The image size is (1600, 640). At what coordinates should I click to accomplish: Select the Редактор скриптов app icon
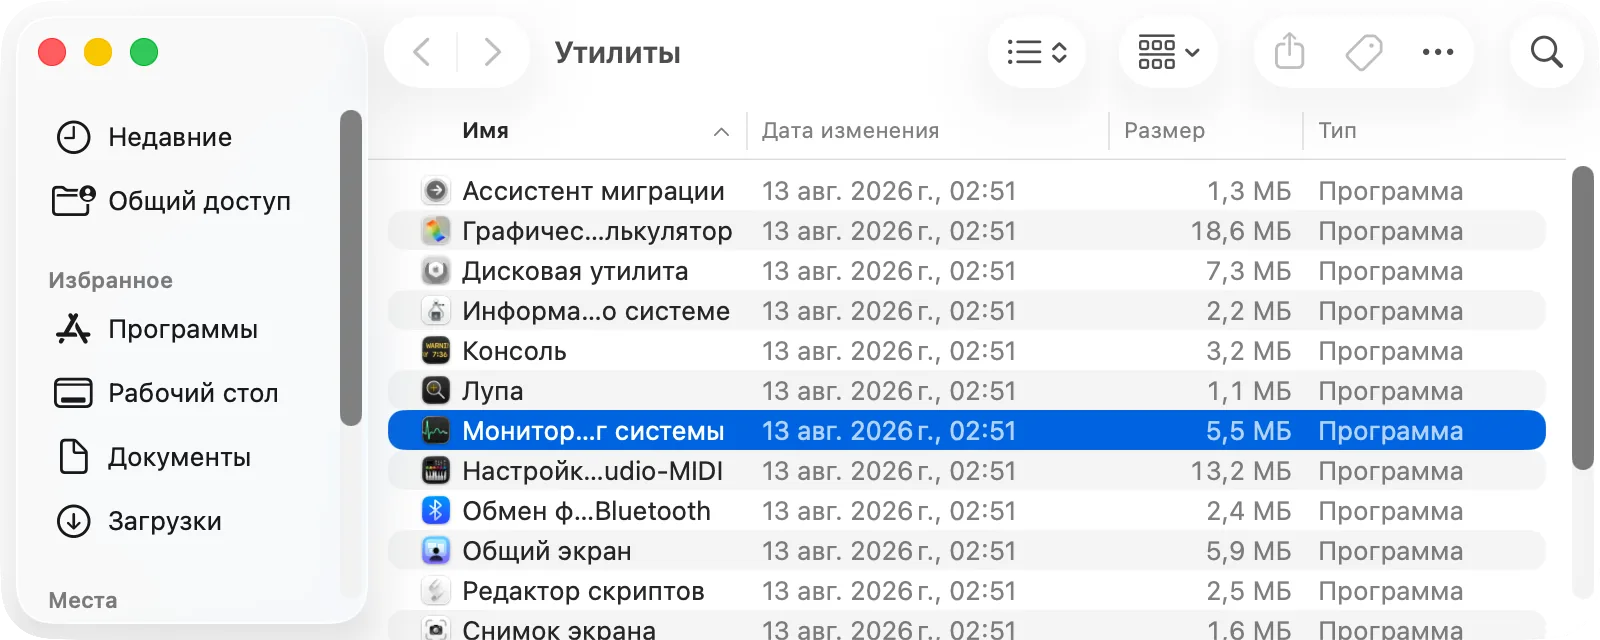pyautogui.click(x=436, y=590)
